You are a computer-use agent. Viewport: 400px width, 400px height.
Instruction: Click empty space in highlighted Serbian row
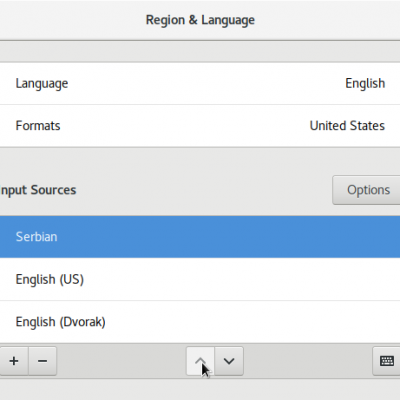tap(233, 237)
